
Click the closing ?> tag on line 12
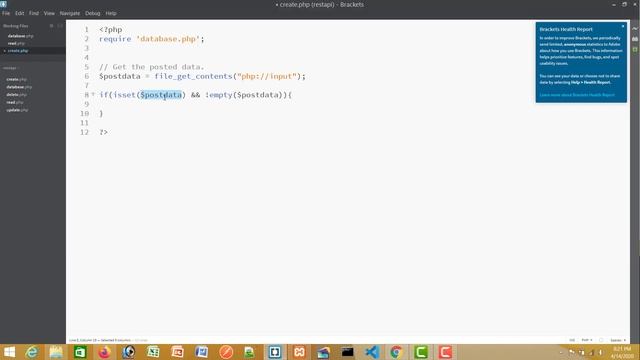[104, 132]
